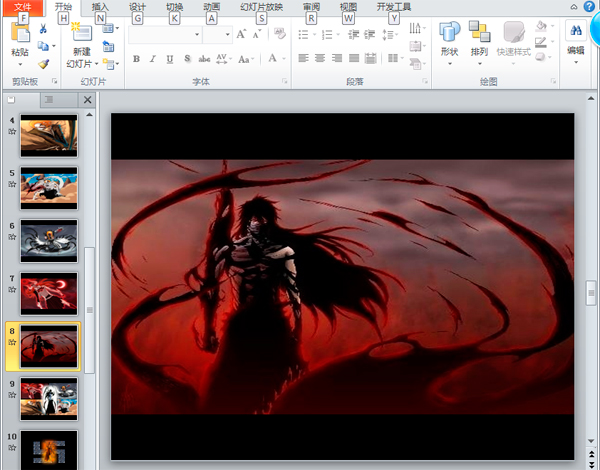
Task: Select the Format Painter brush
Action: coord(43,64)
